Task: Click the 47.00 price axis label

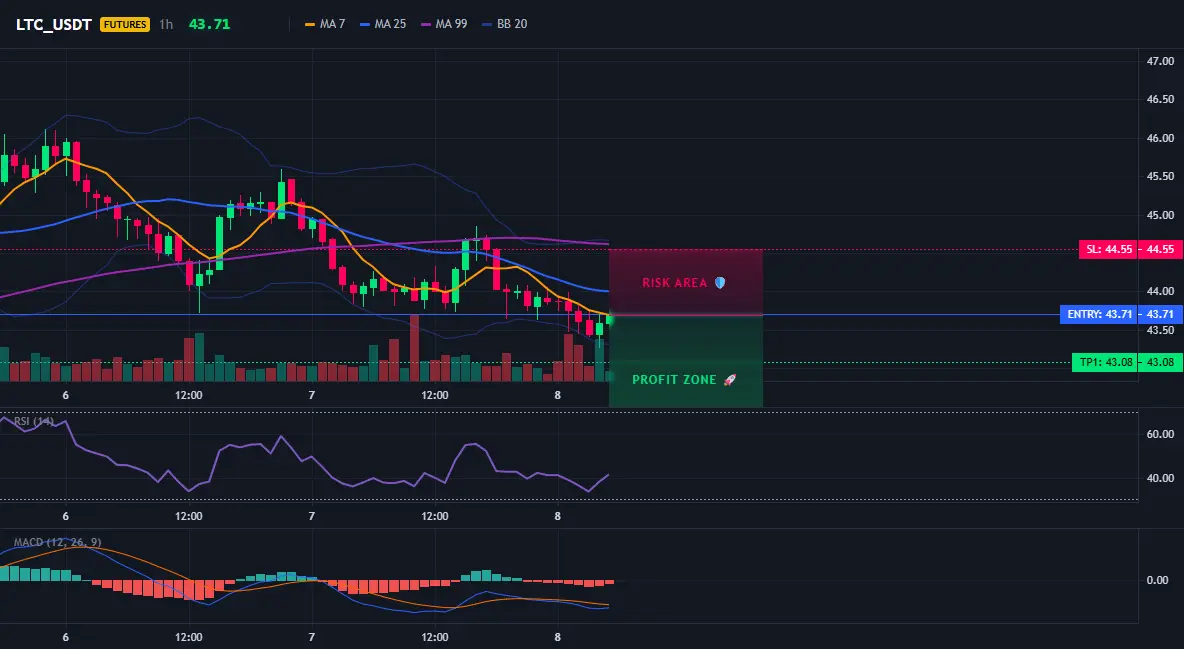Action: click(1160, 61)
